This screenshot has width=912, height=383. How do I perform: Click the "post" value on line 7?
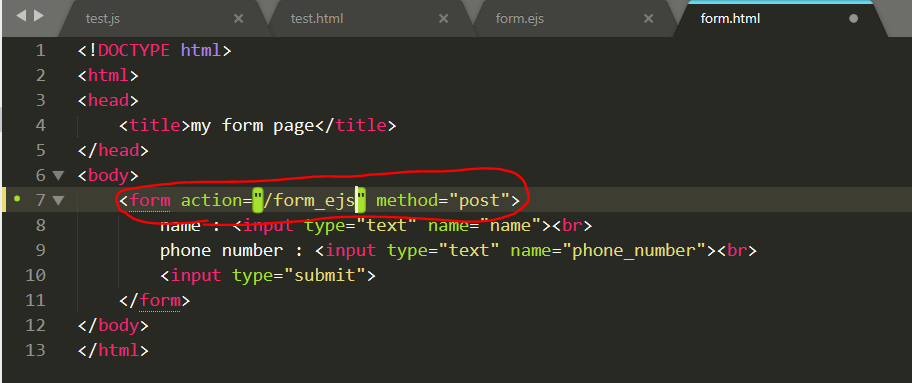[479, 201]
